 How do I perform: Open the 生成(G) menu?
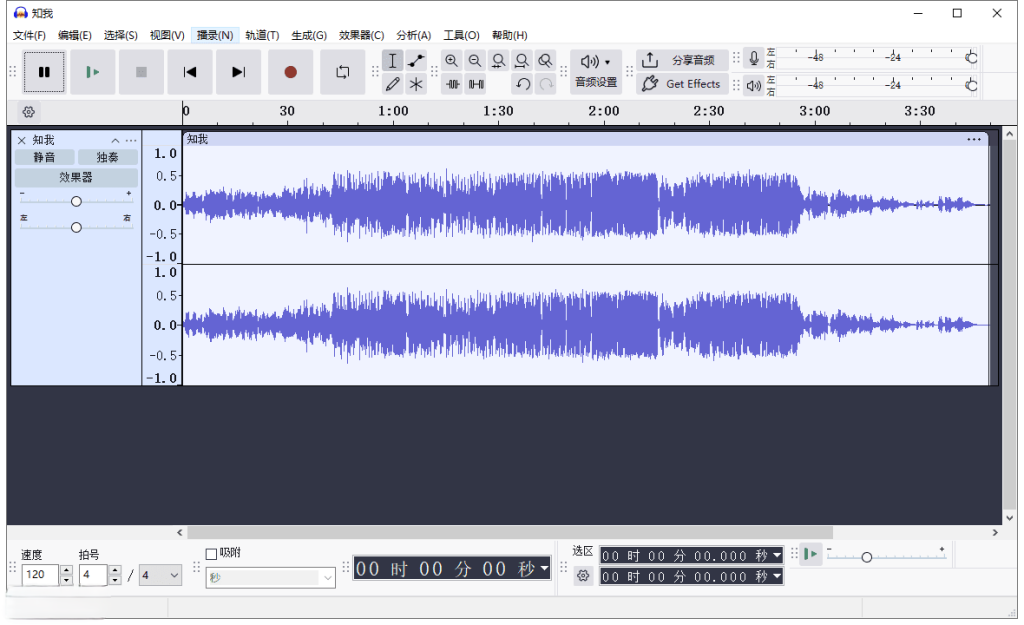point(309,35)
